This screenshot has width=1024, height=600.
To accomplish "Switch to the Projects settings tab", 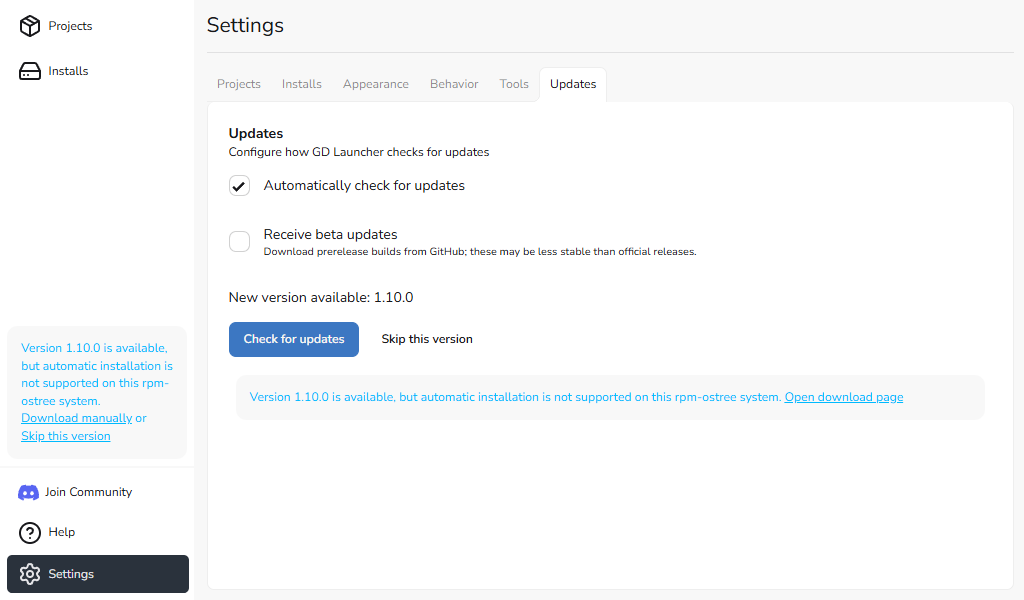I will pyautogui.click(x=238, y=84).
